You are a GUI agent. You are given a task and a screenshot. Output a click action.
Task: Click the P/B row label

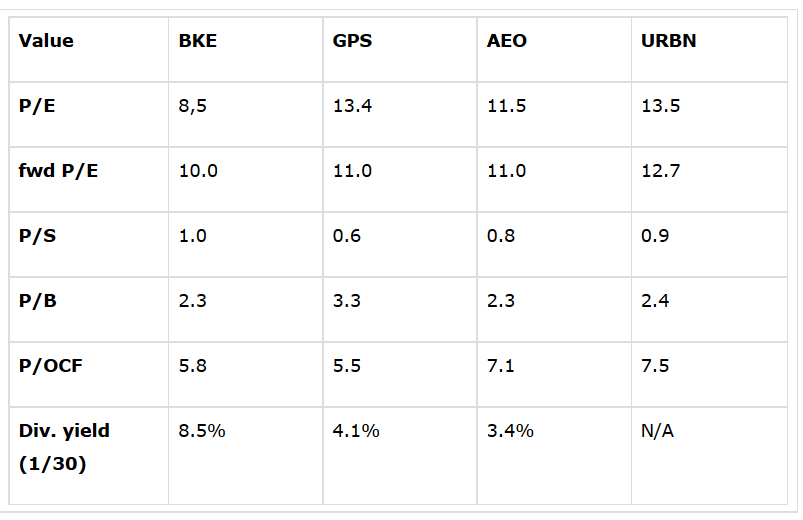[x=36, y=301]
